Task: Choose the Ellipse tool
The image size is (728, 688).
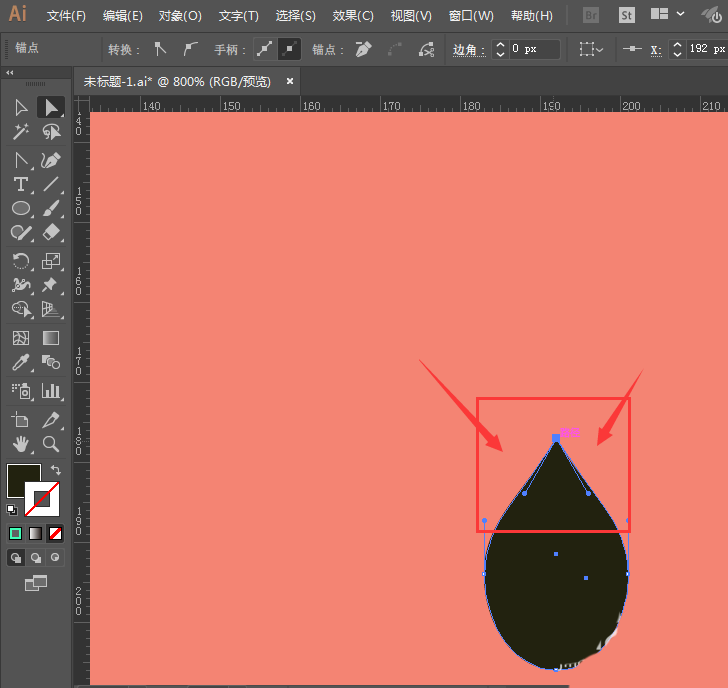Action: tap(20, 209)
